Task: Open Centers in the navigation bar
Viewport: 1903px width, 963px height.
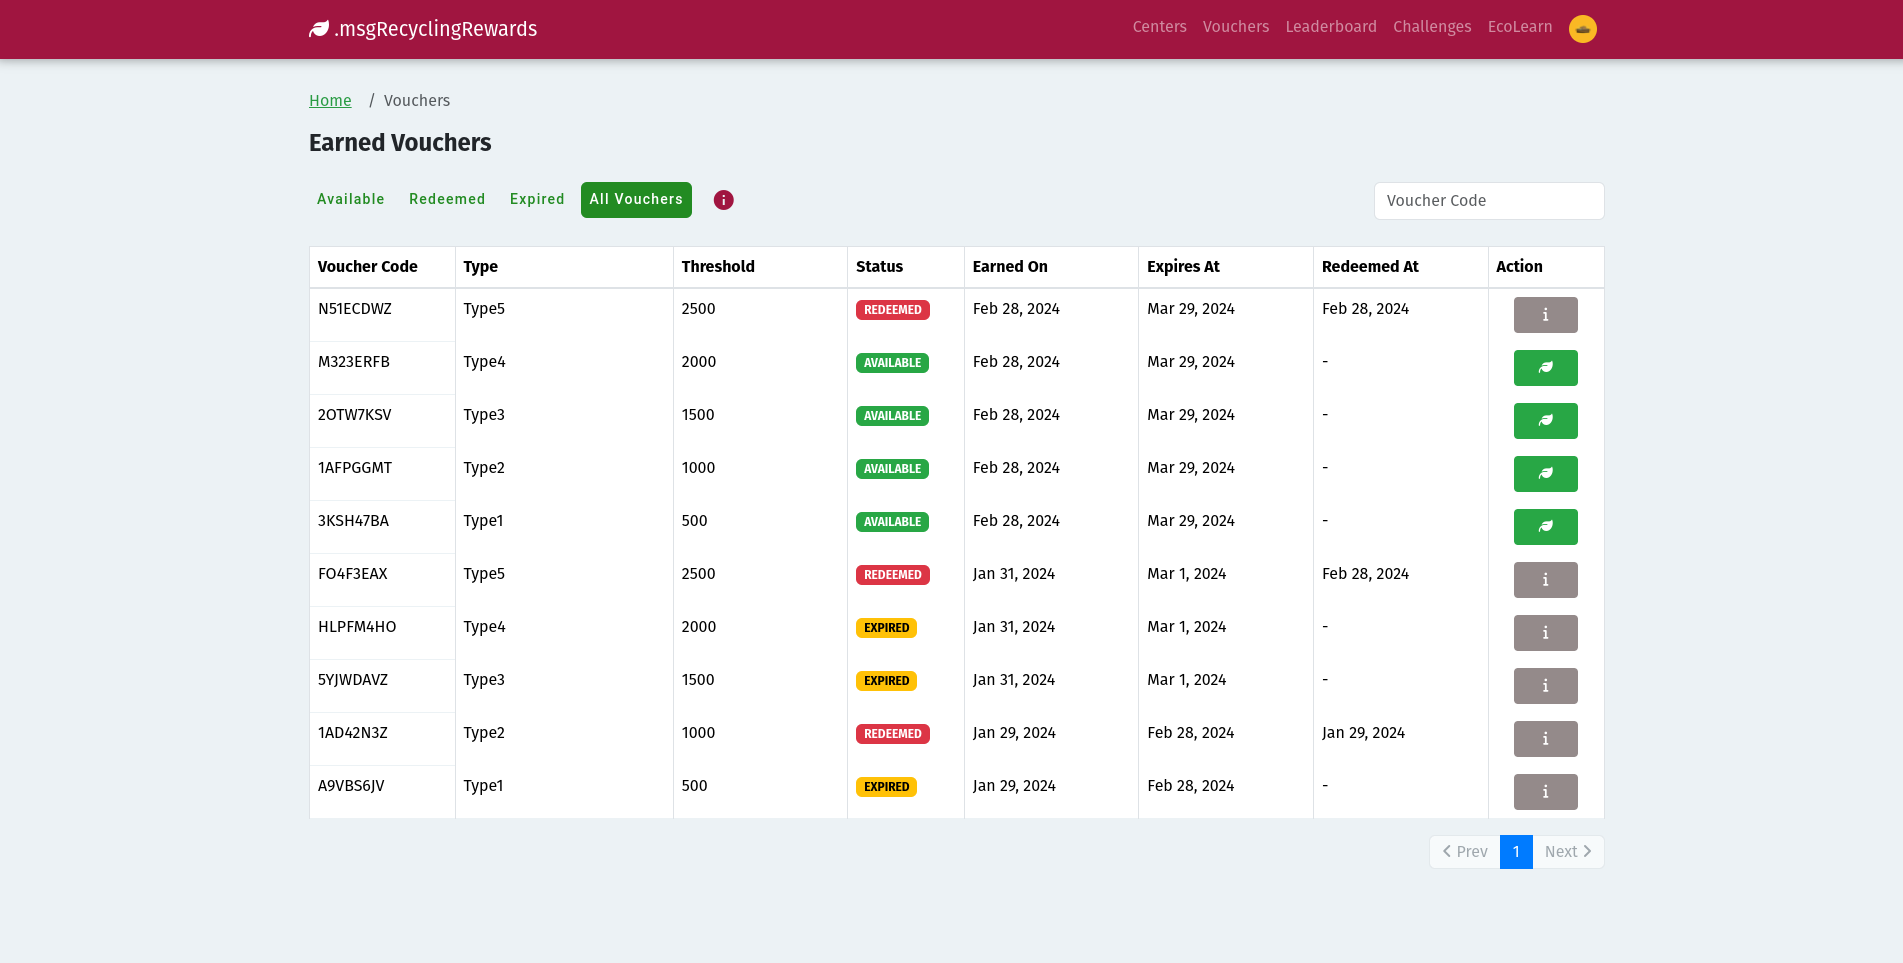Action: (1159, 27)
